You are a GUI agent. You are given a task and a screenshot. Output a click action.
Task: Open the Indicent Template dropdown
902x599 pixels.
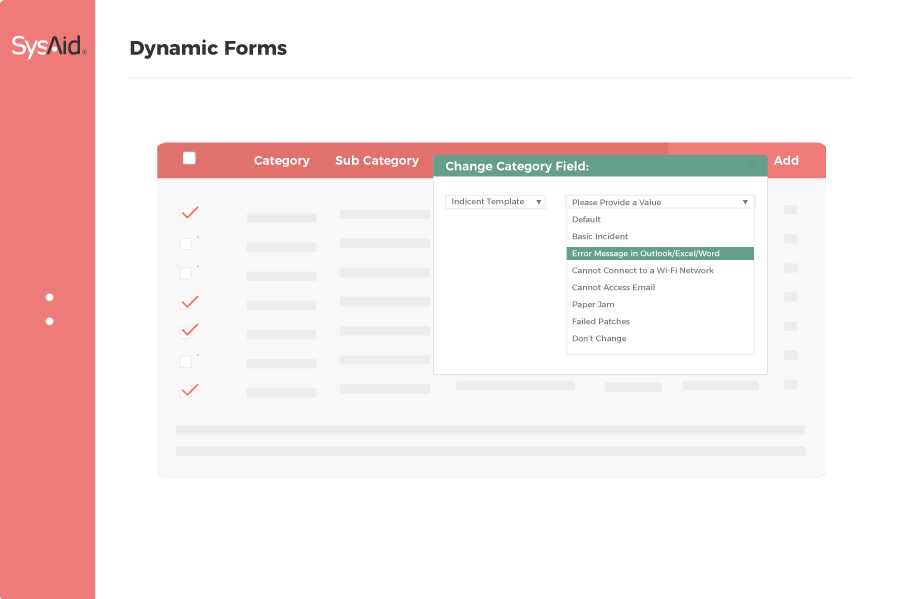click(x=495, y=201)
